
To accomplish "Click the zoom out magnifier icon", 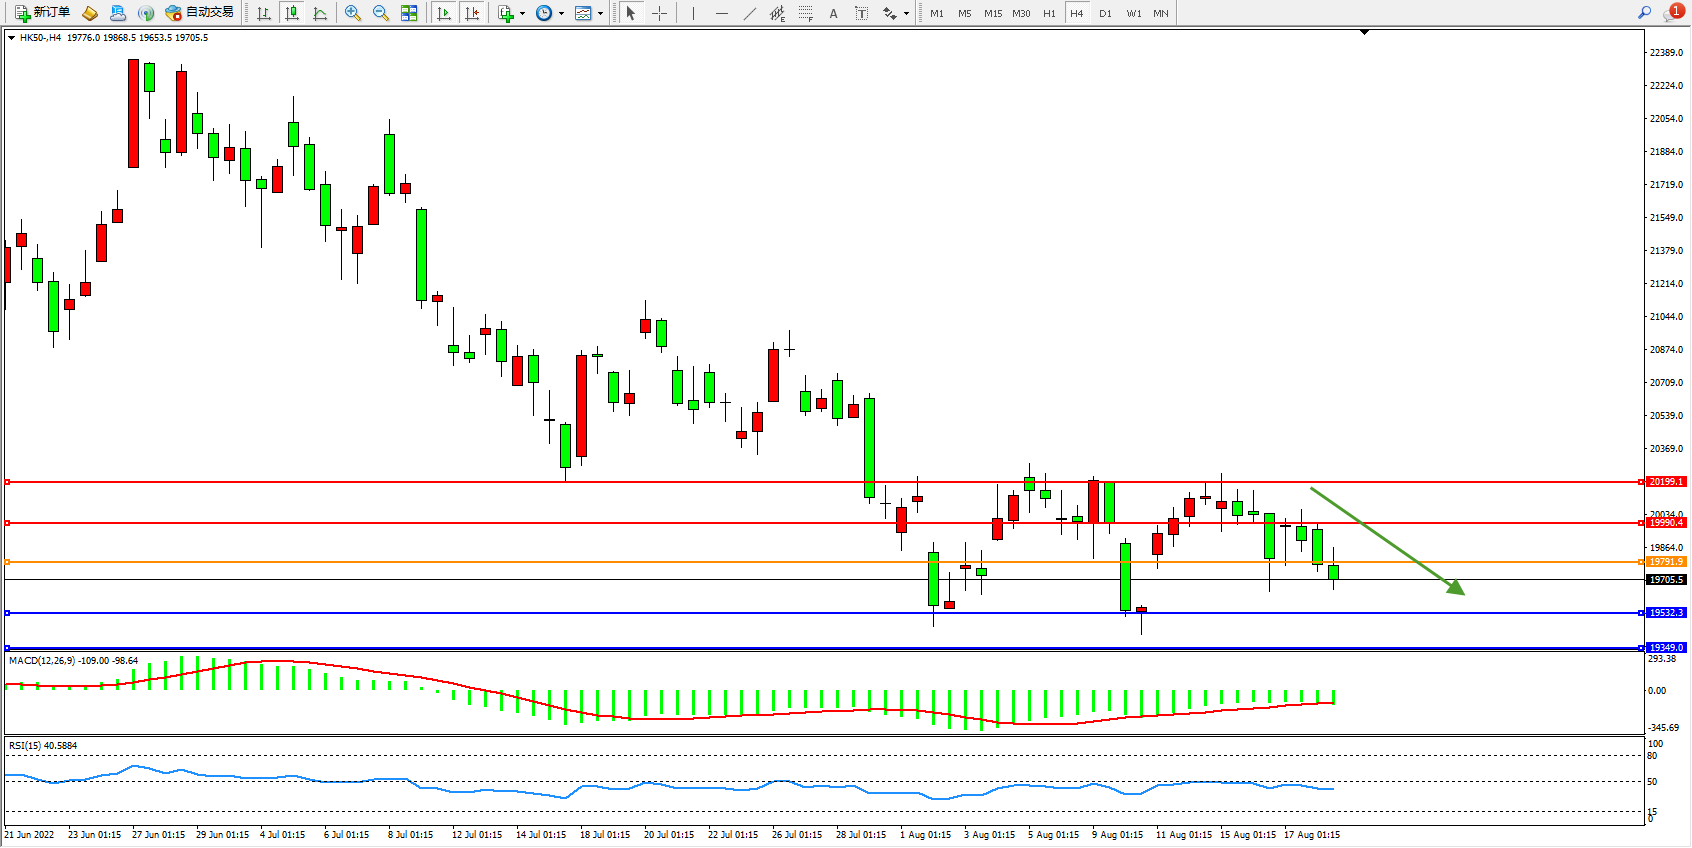I will [x=380, y=13].
